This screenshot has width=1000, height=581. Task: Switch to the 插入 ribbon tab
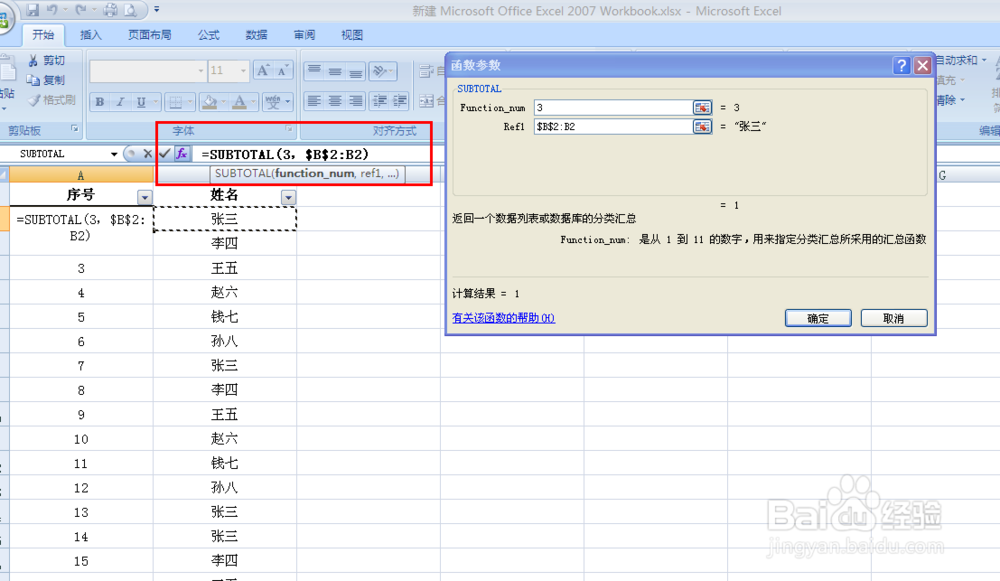(91, 35)
